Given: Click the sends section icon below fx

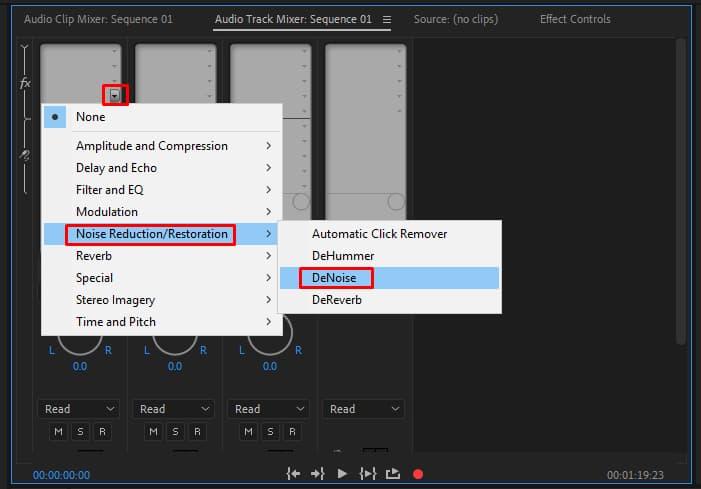Looking at the screenshot, I should pos(25,155).
